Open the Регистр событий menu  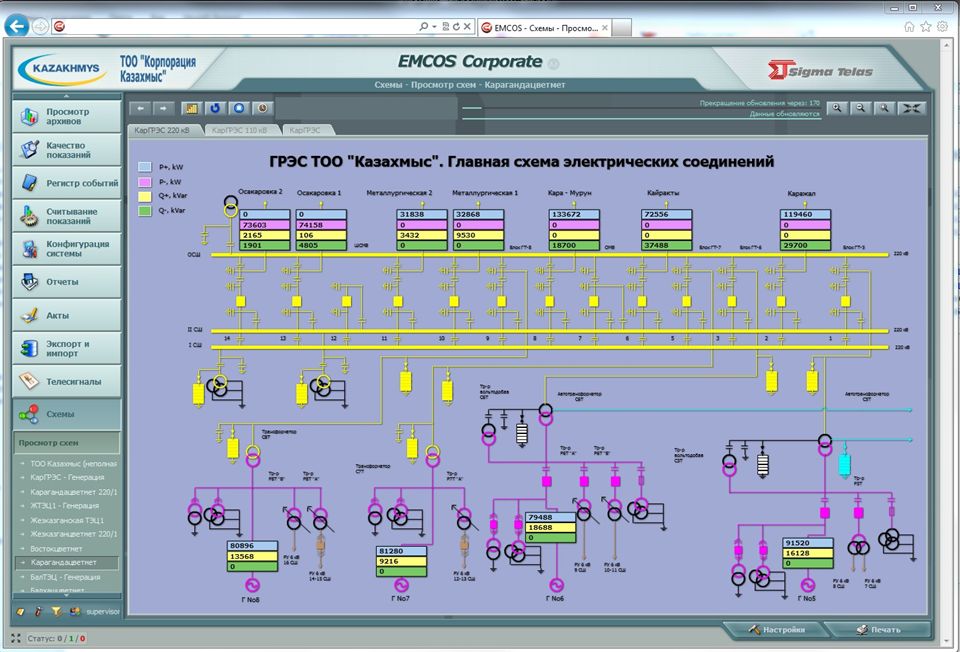(x=67, y=183)
